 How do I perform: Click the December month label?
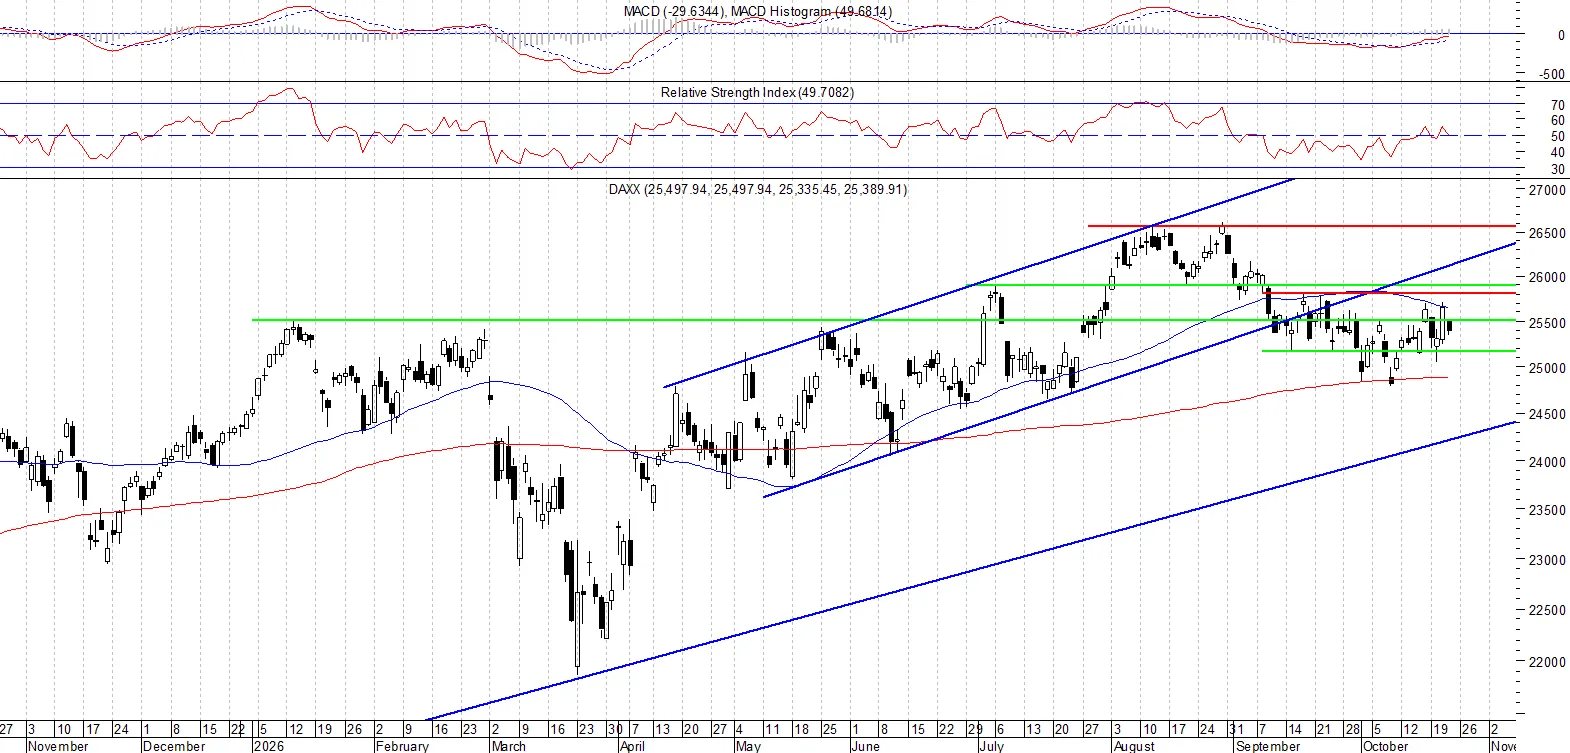click(x=173, y=746)
